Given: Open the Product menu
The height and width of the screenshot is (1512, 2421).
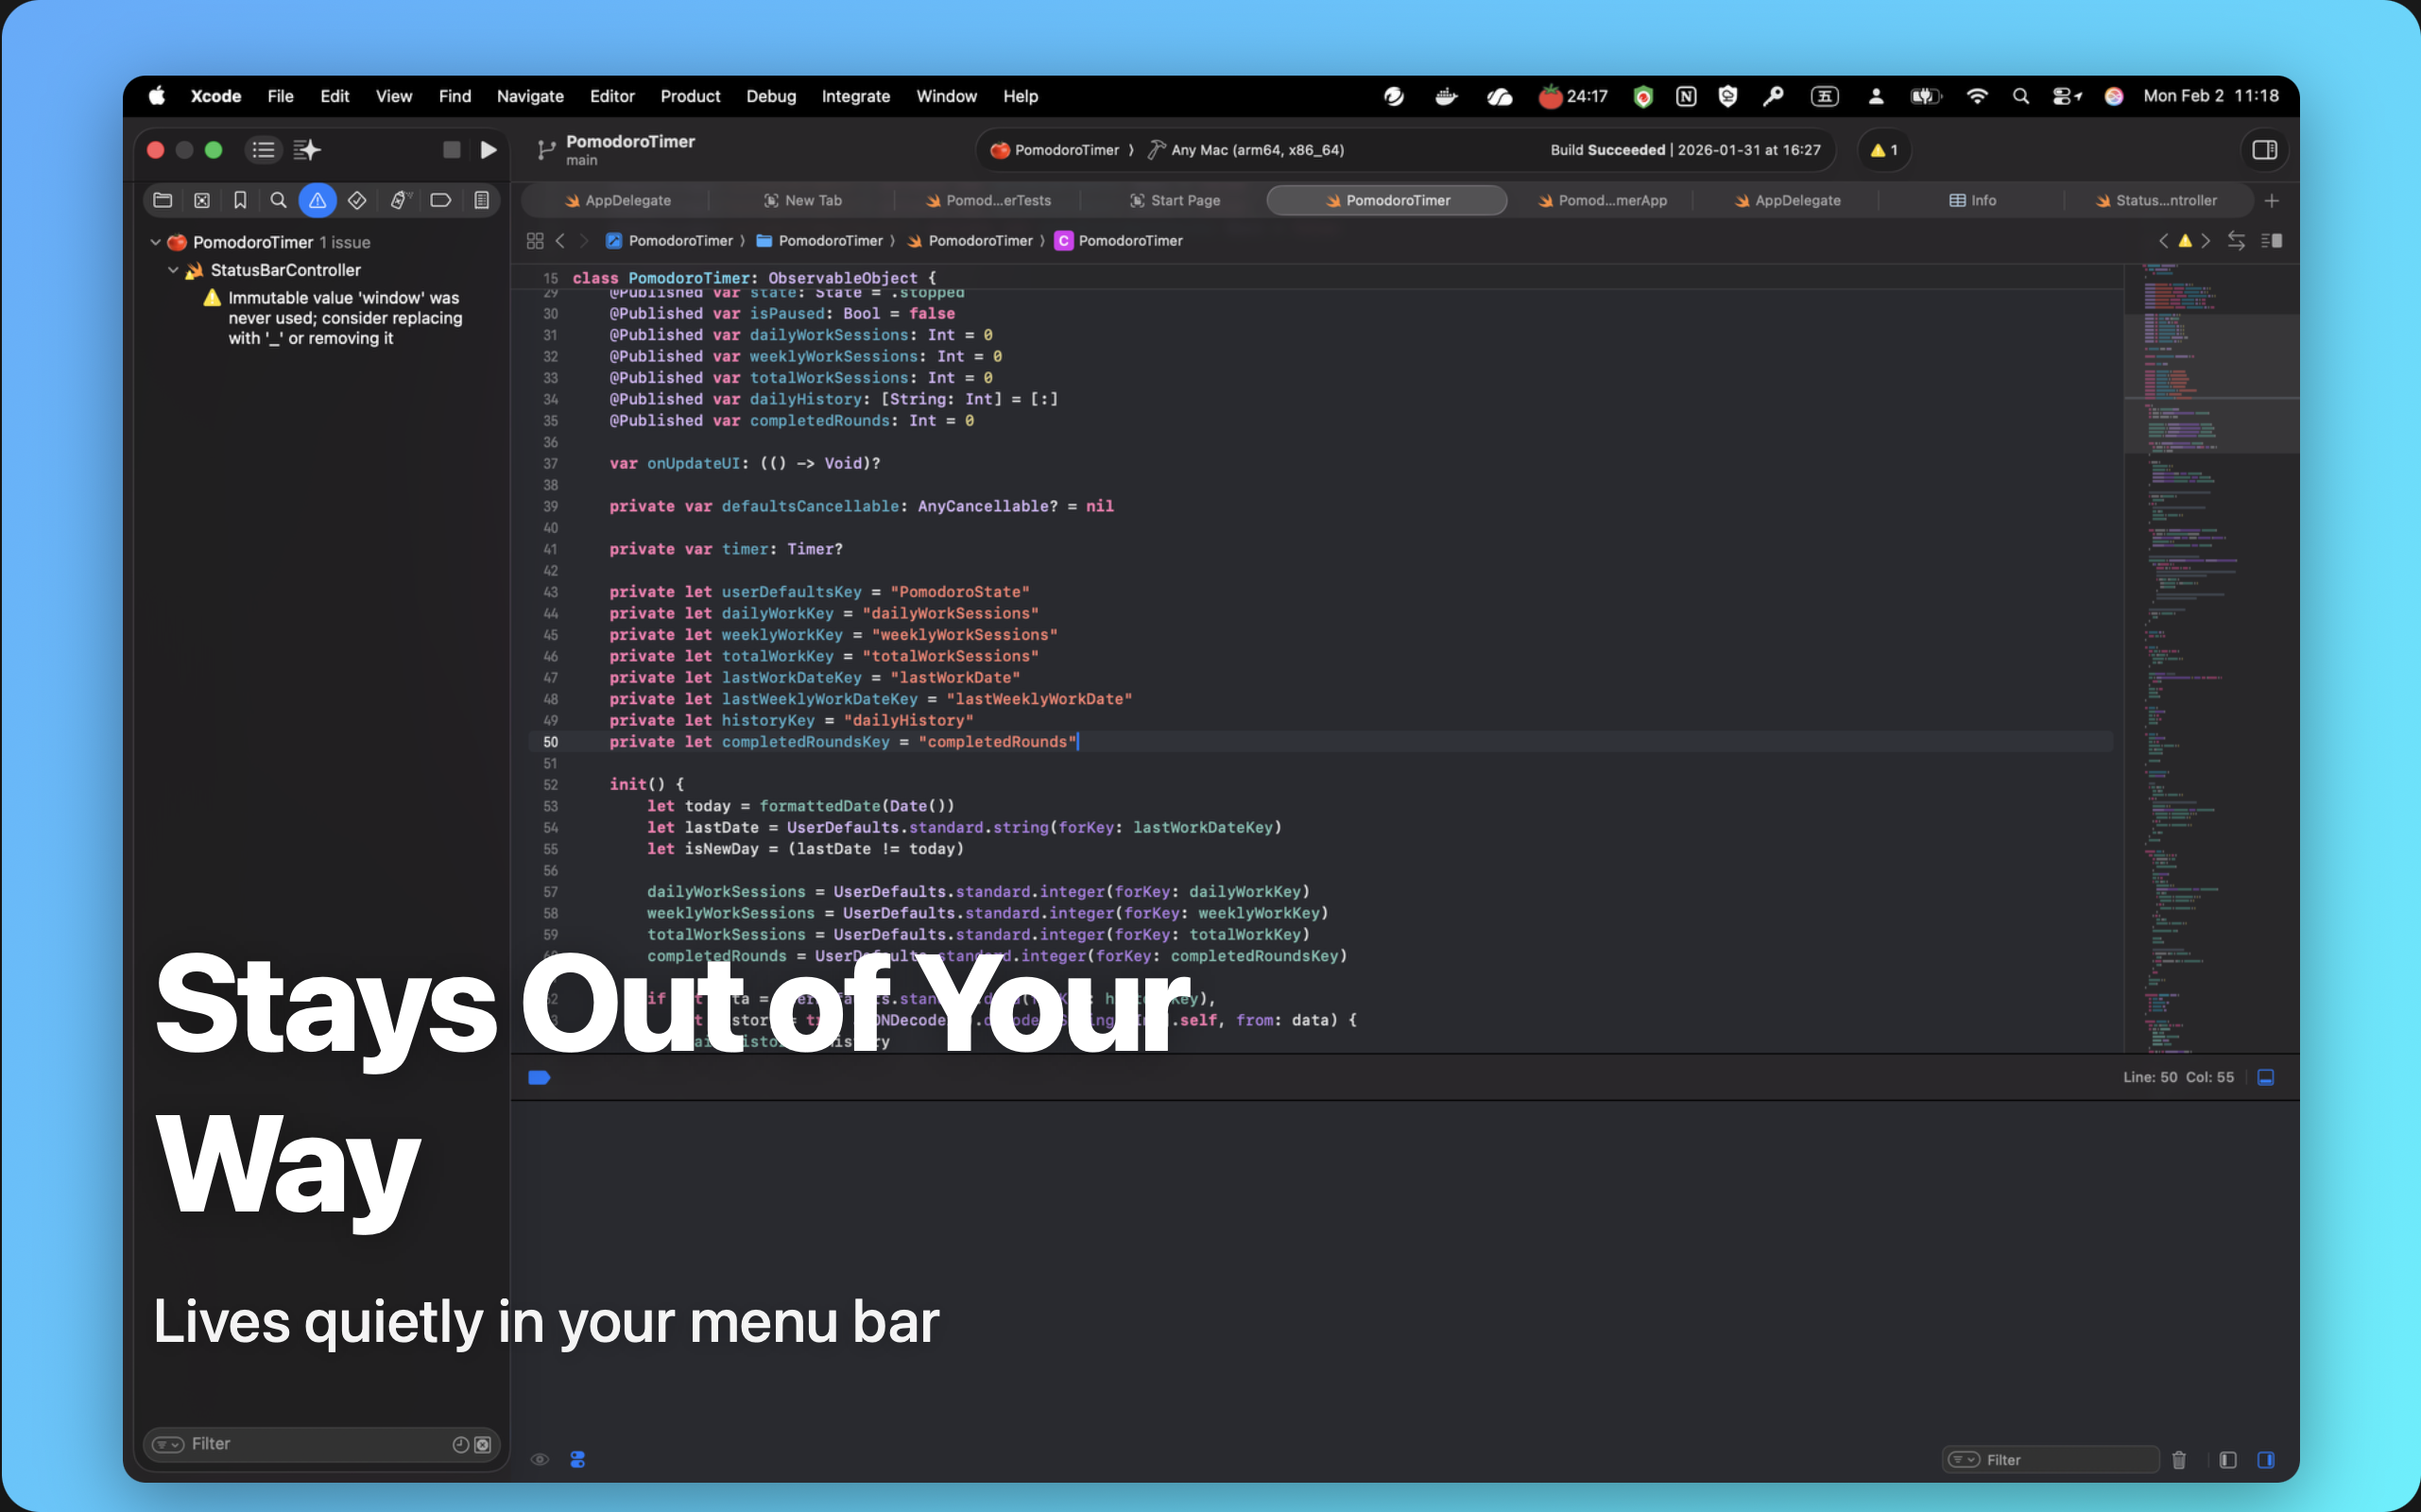Looking at the screenshot, I should [x=690, y=96].
